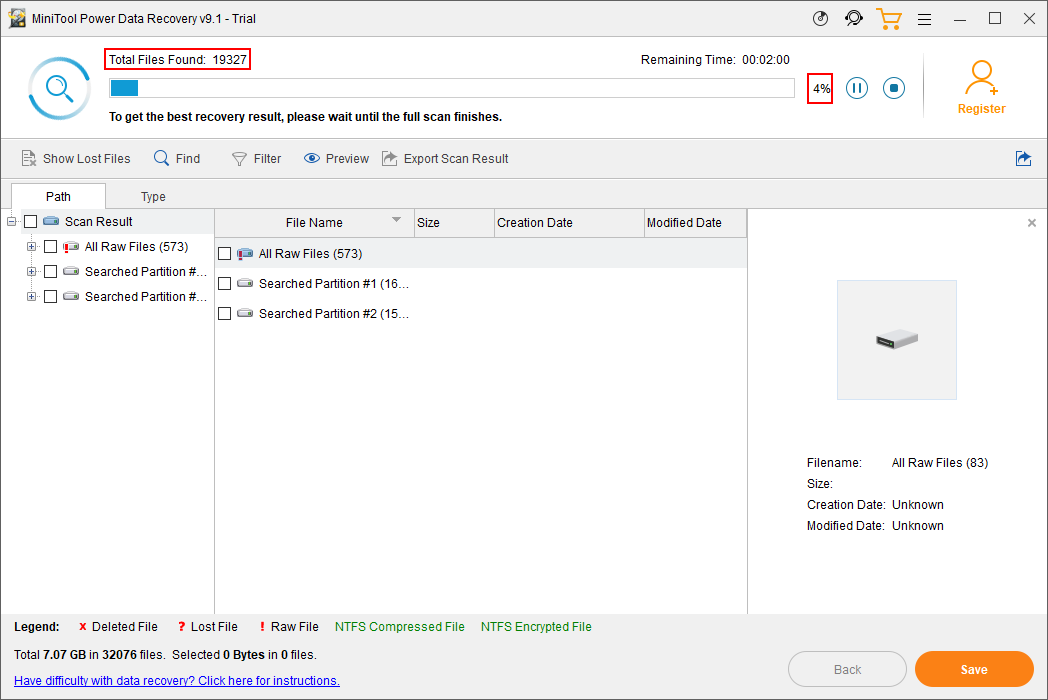The image size is (1048, 700).
Task: Click the magnifier scan status icon
Action: (x=59, y=88)
